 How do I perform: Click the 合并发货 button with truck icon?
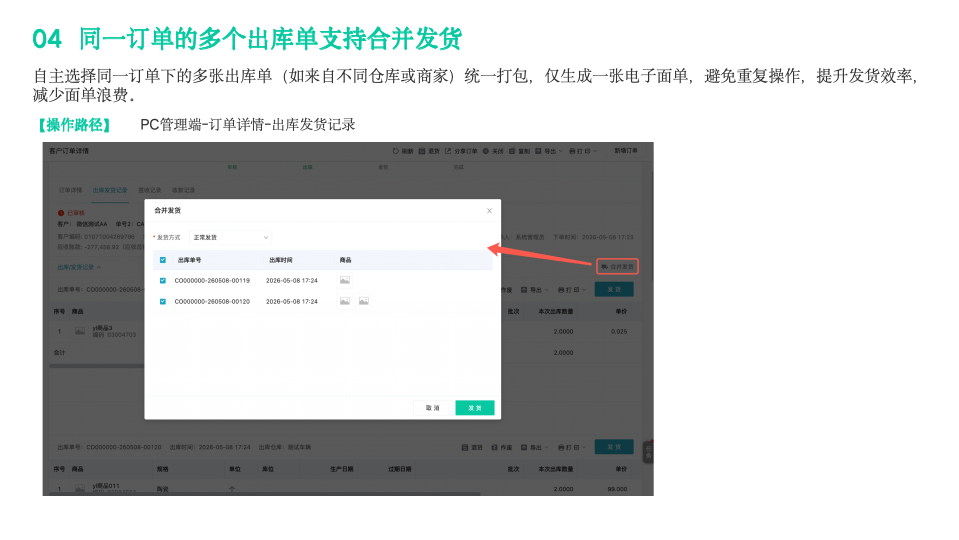tap(617, 267)
